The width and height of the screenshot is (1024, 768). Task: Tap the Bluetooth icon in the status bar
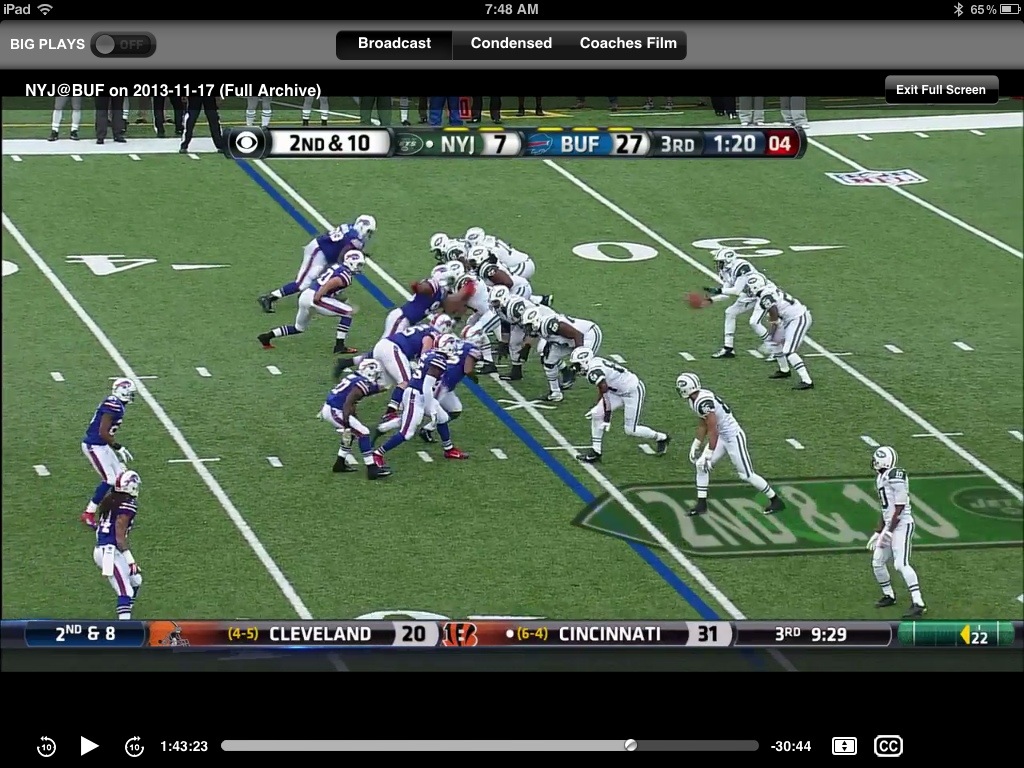click(958, 9)
